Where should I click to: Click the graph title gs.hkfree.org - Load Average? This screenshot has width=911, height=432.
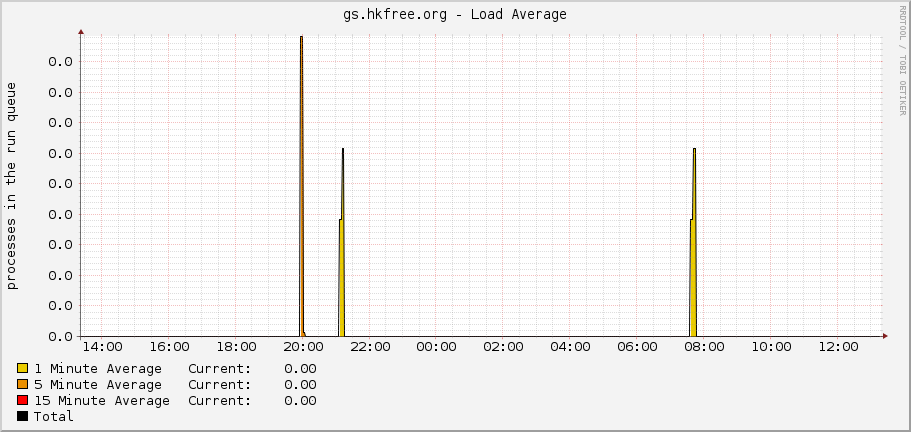[x=455, y=15]
